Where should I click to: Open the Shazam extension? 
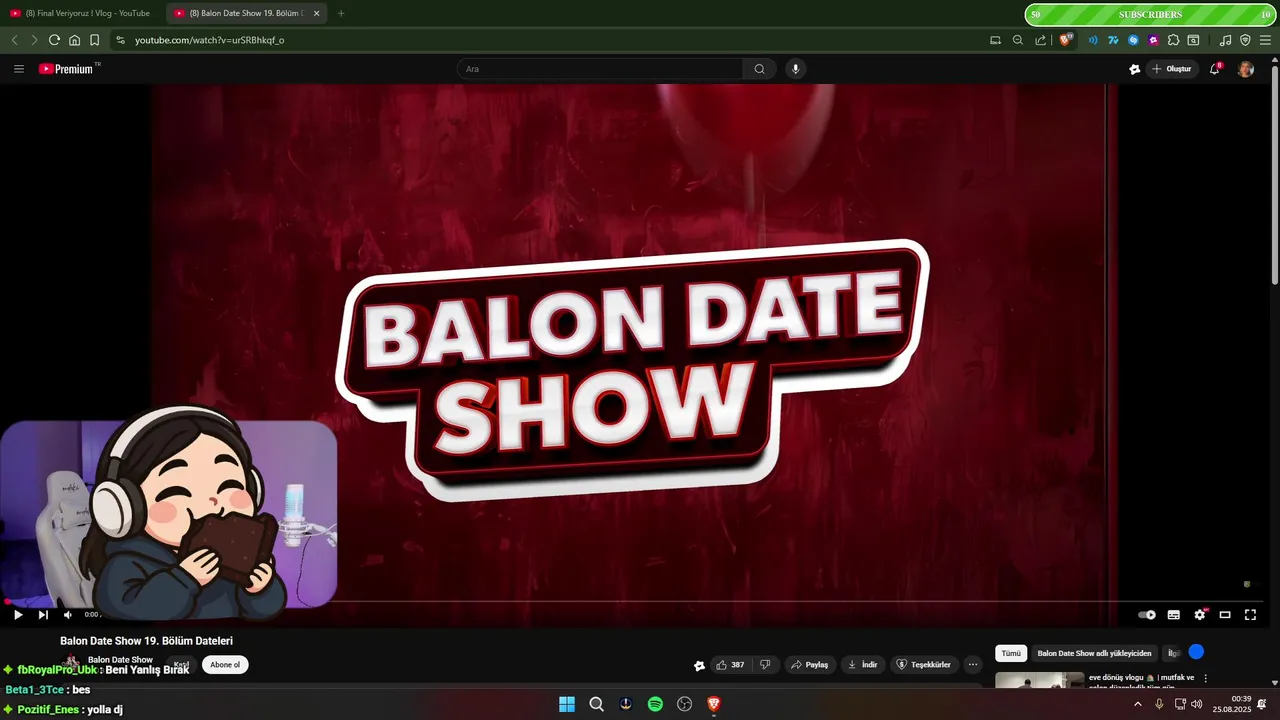point(1133,40)
